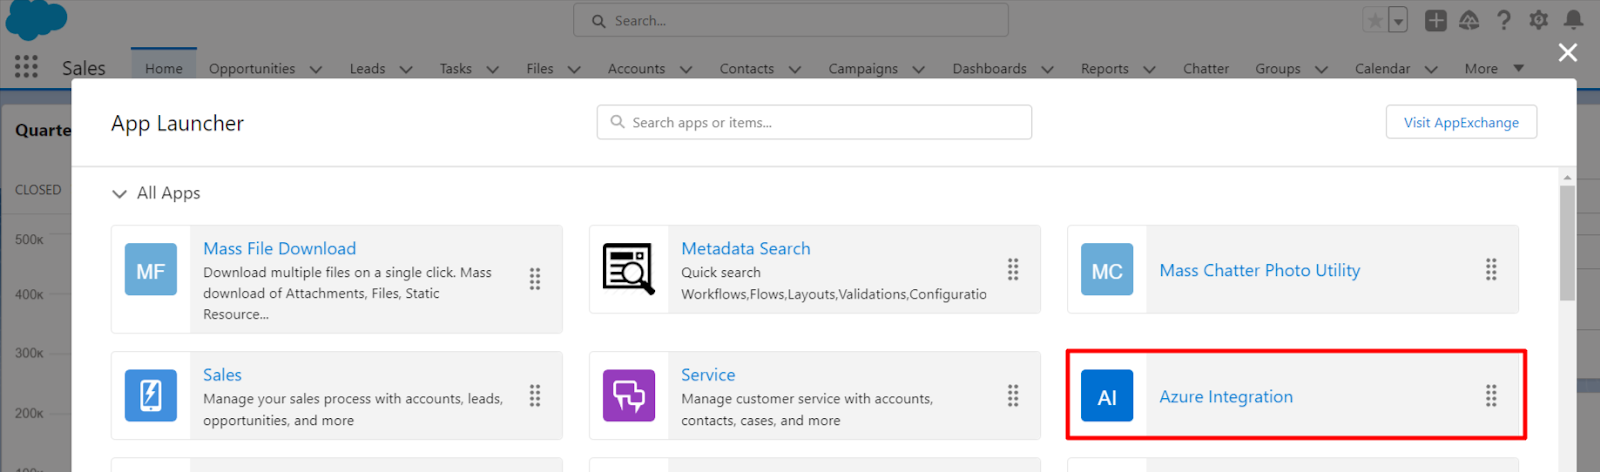The width and height of the screenshot is (1600, 472).
Task: Click the Opportunities tab label
Action: point(252,68)
